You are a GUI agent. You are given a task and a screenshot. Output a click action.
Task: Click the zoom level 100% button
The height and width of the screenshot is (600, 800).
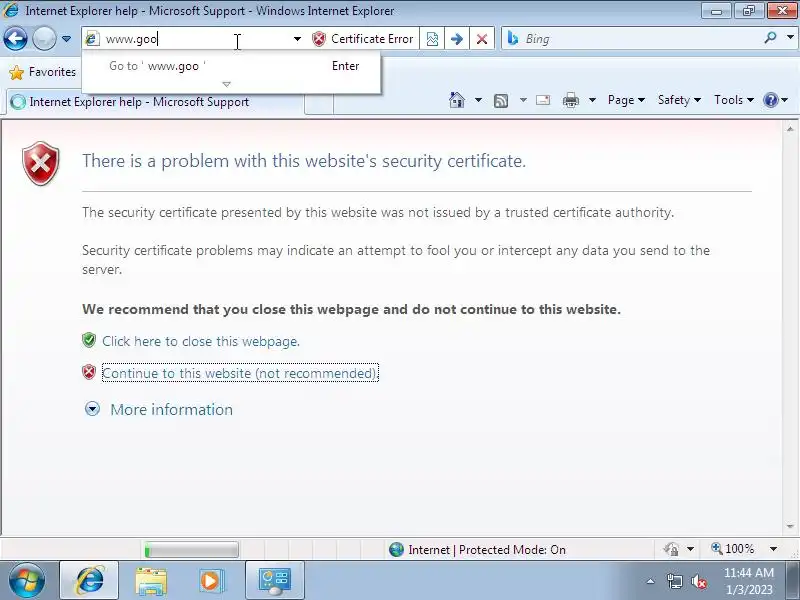tap(733, 549)
